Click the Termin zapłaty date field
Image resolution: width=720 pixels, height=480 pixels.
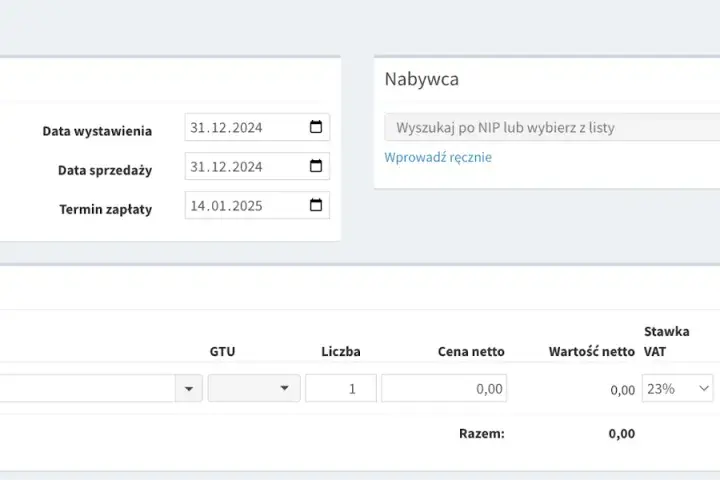pyautogui.click(x=257, y=205)
